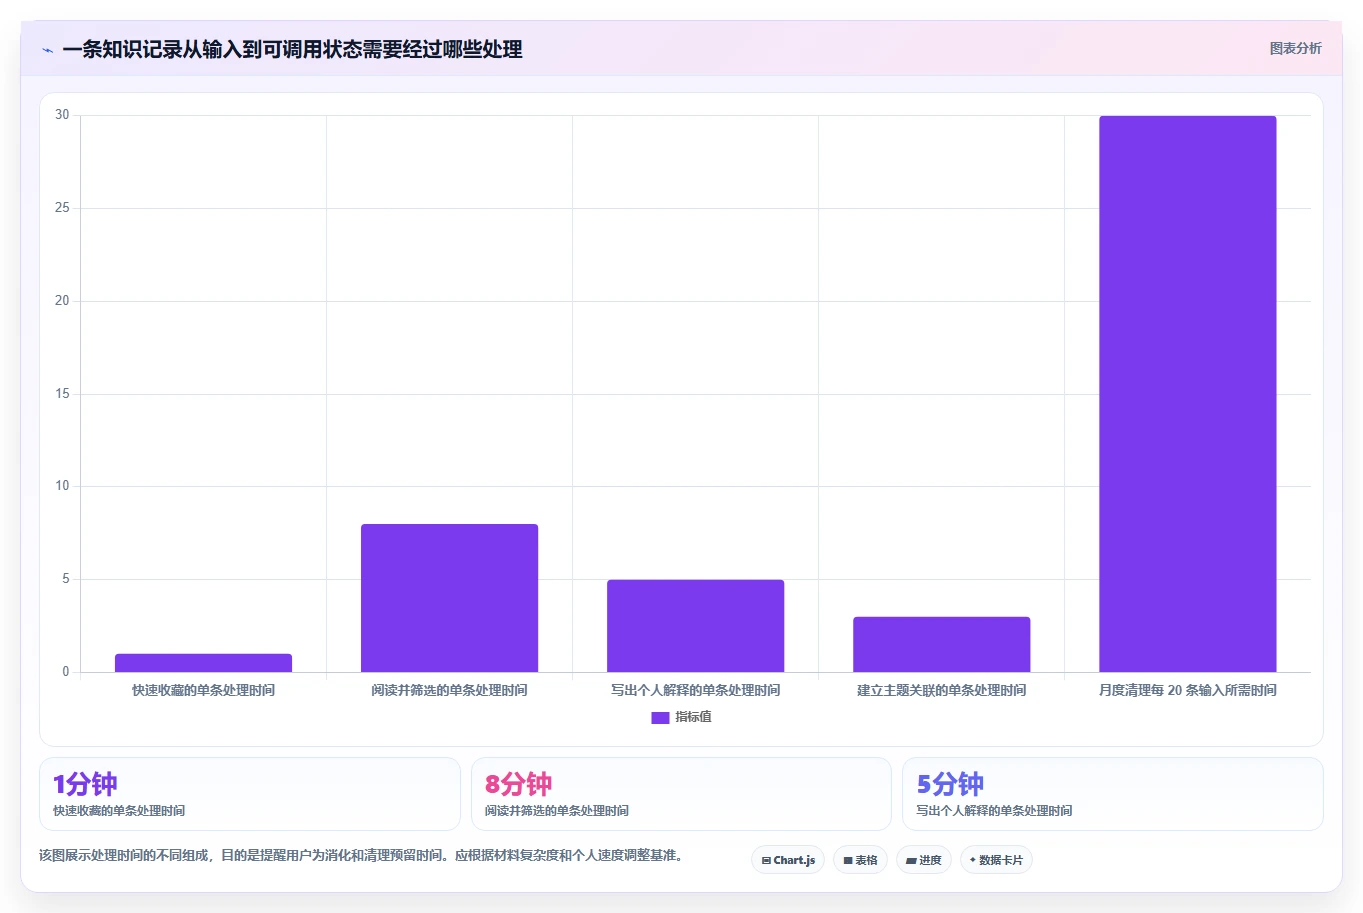Open the 1分钟 stat card
The height and width of the screenshot is (913, 1363).
pyautogui.click(x=250, y=794)
